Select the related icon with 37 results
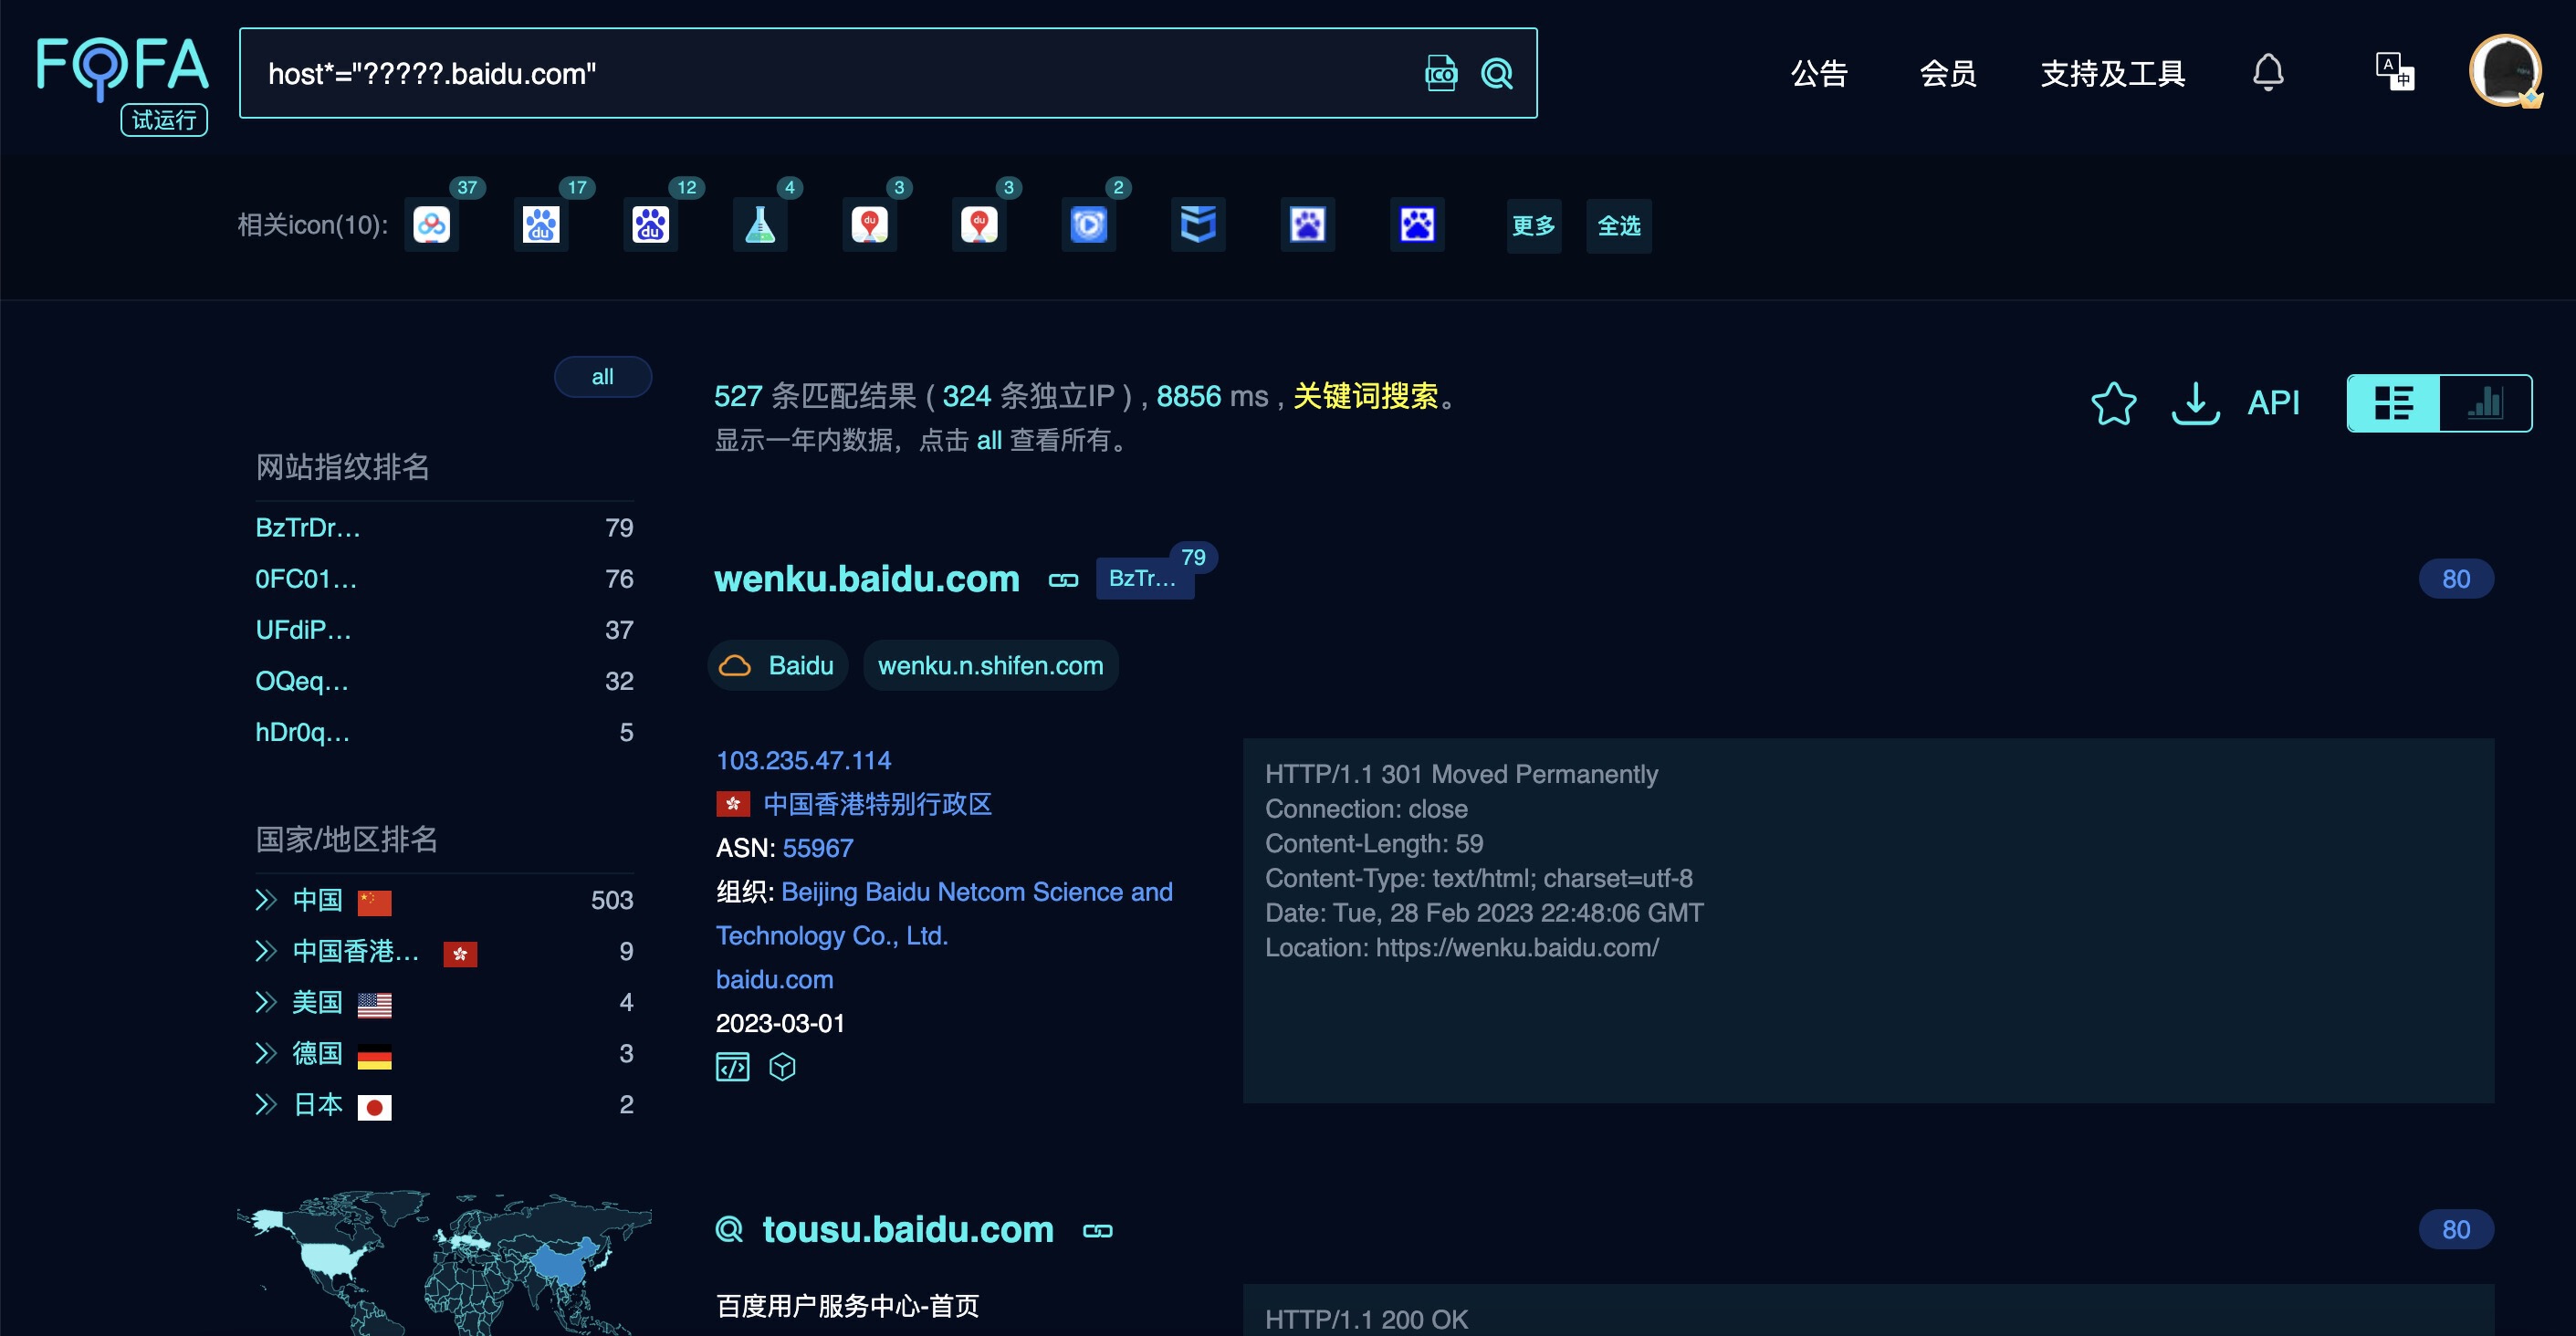2576x1336 pixels. click(432, 225)
